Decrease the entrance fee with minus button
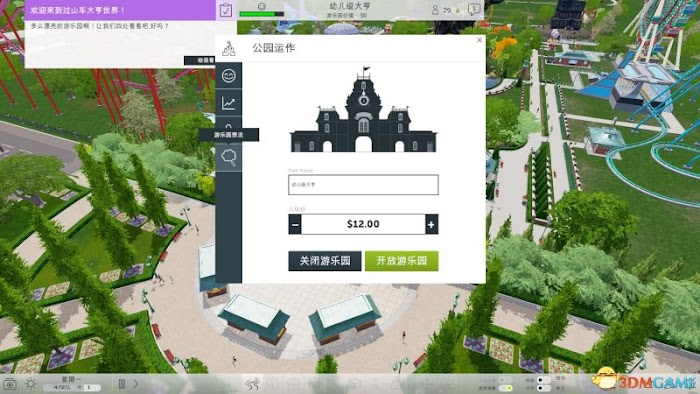 coord(295,224)
